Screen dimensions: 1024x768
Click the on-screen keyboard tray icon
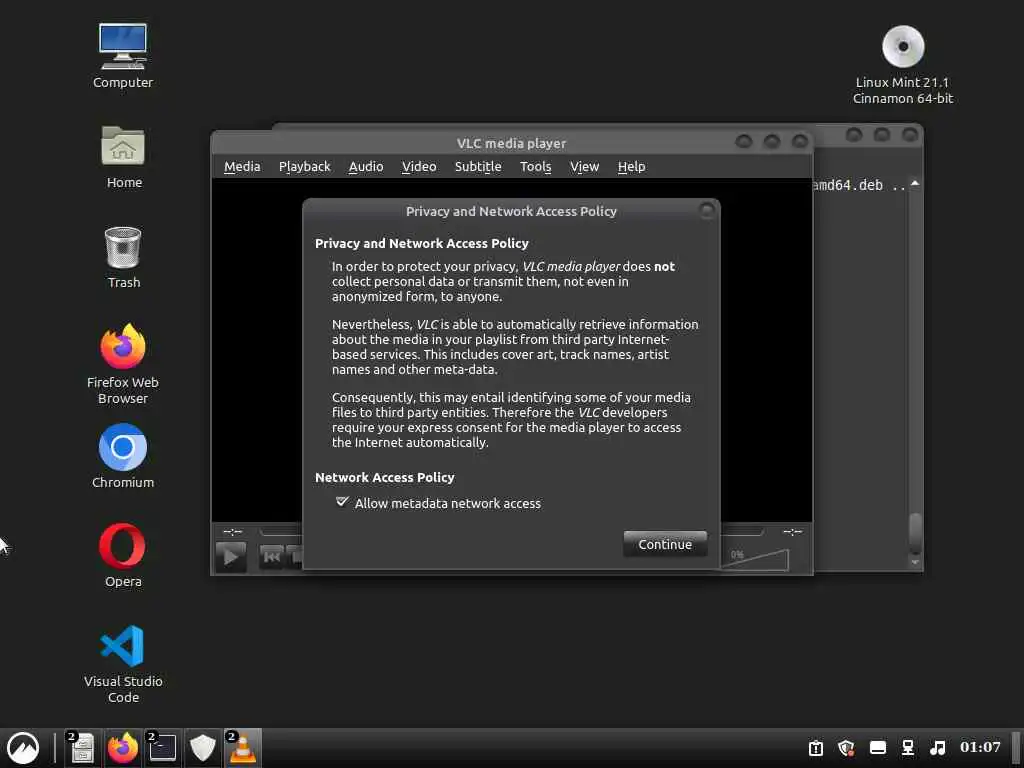pos(878,748)
